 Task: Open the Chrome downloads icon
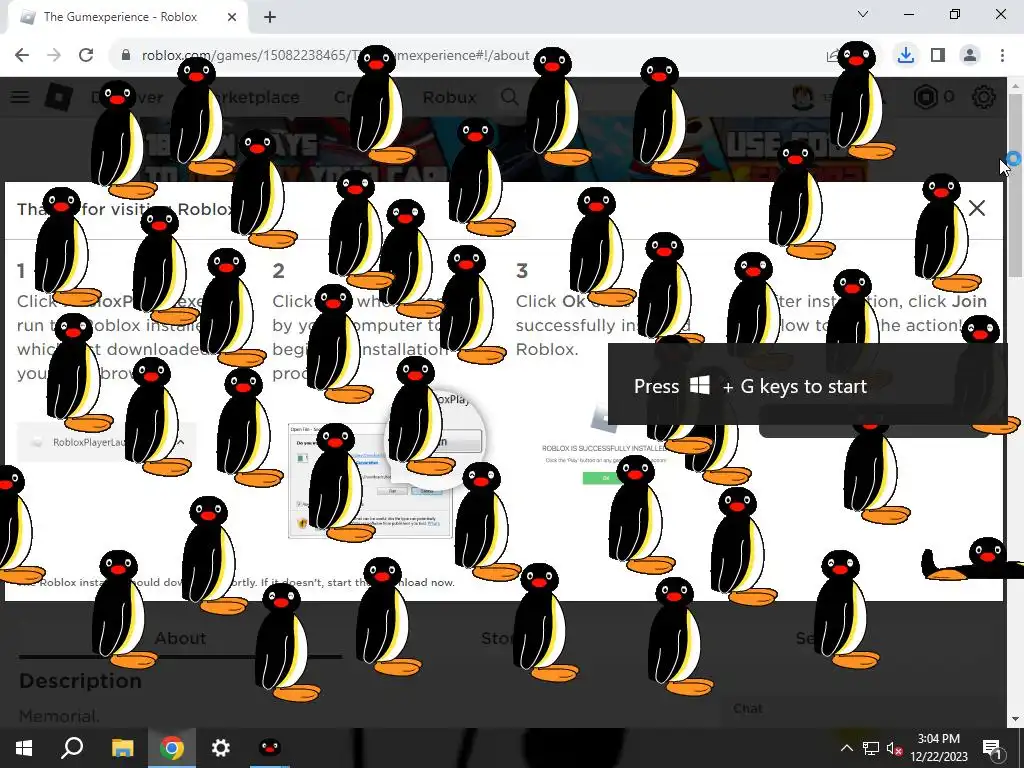(905, 56)
